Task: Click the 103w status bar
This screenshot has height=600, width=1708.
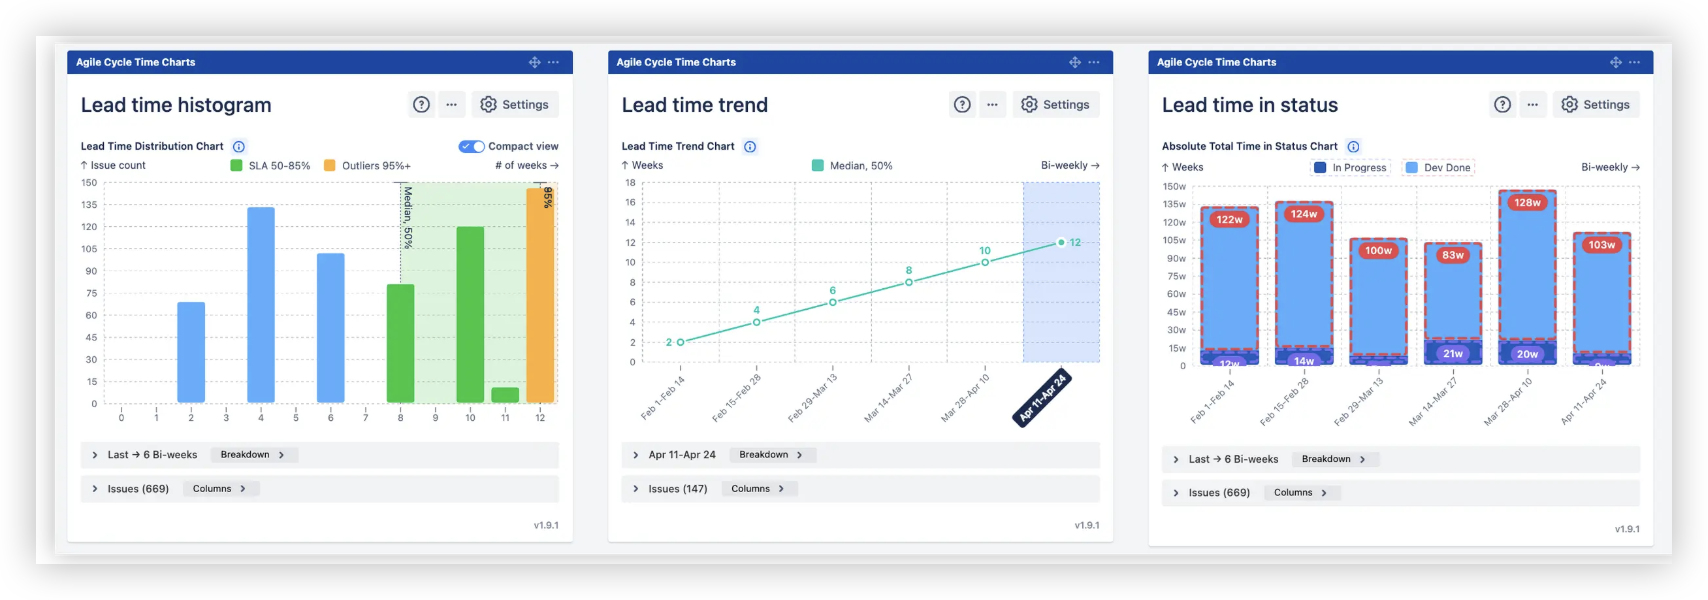Action: click(1602, 293)
